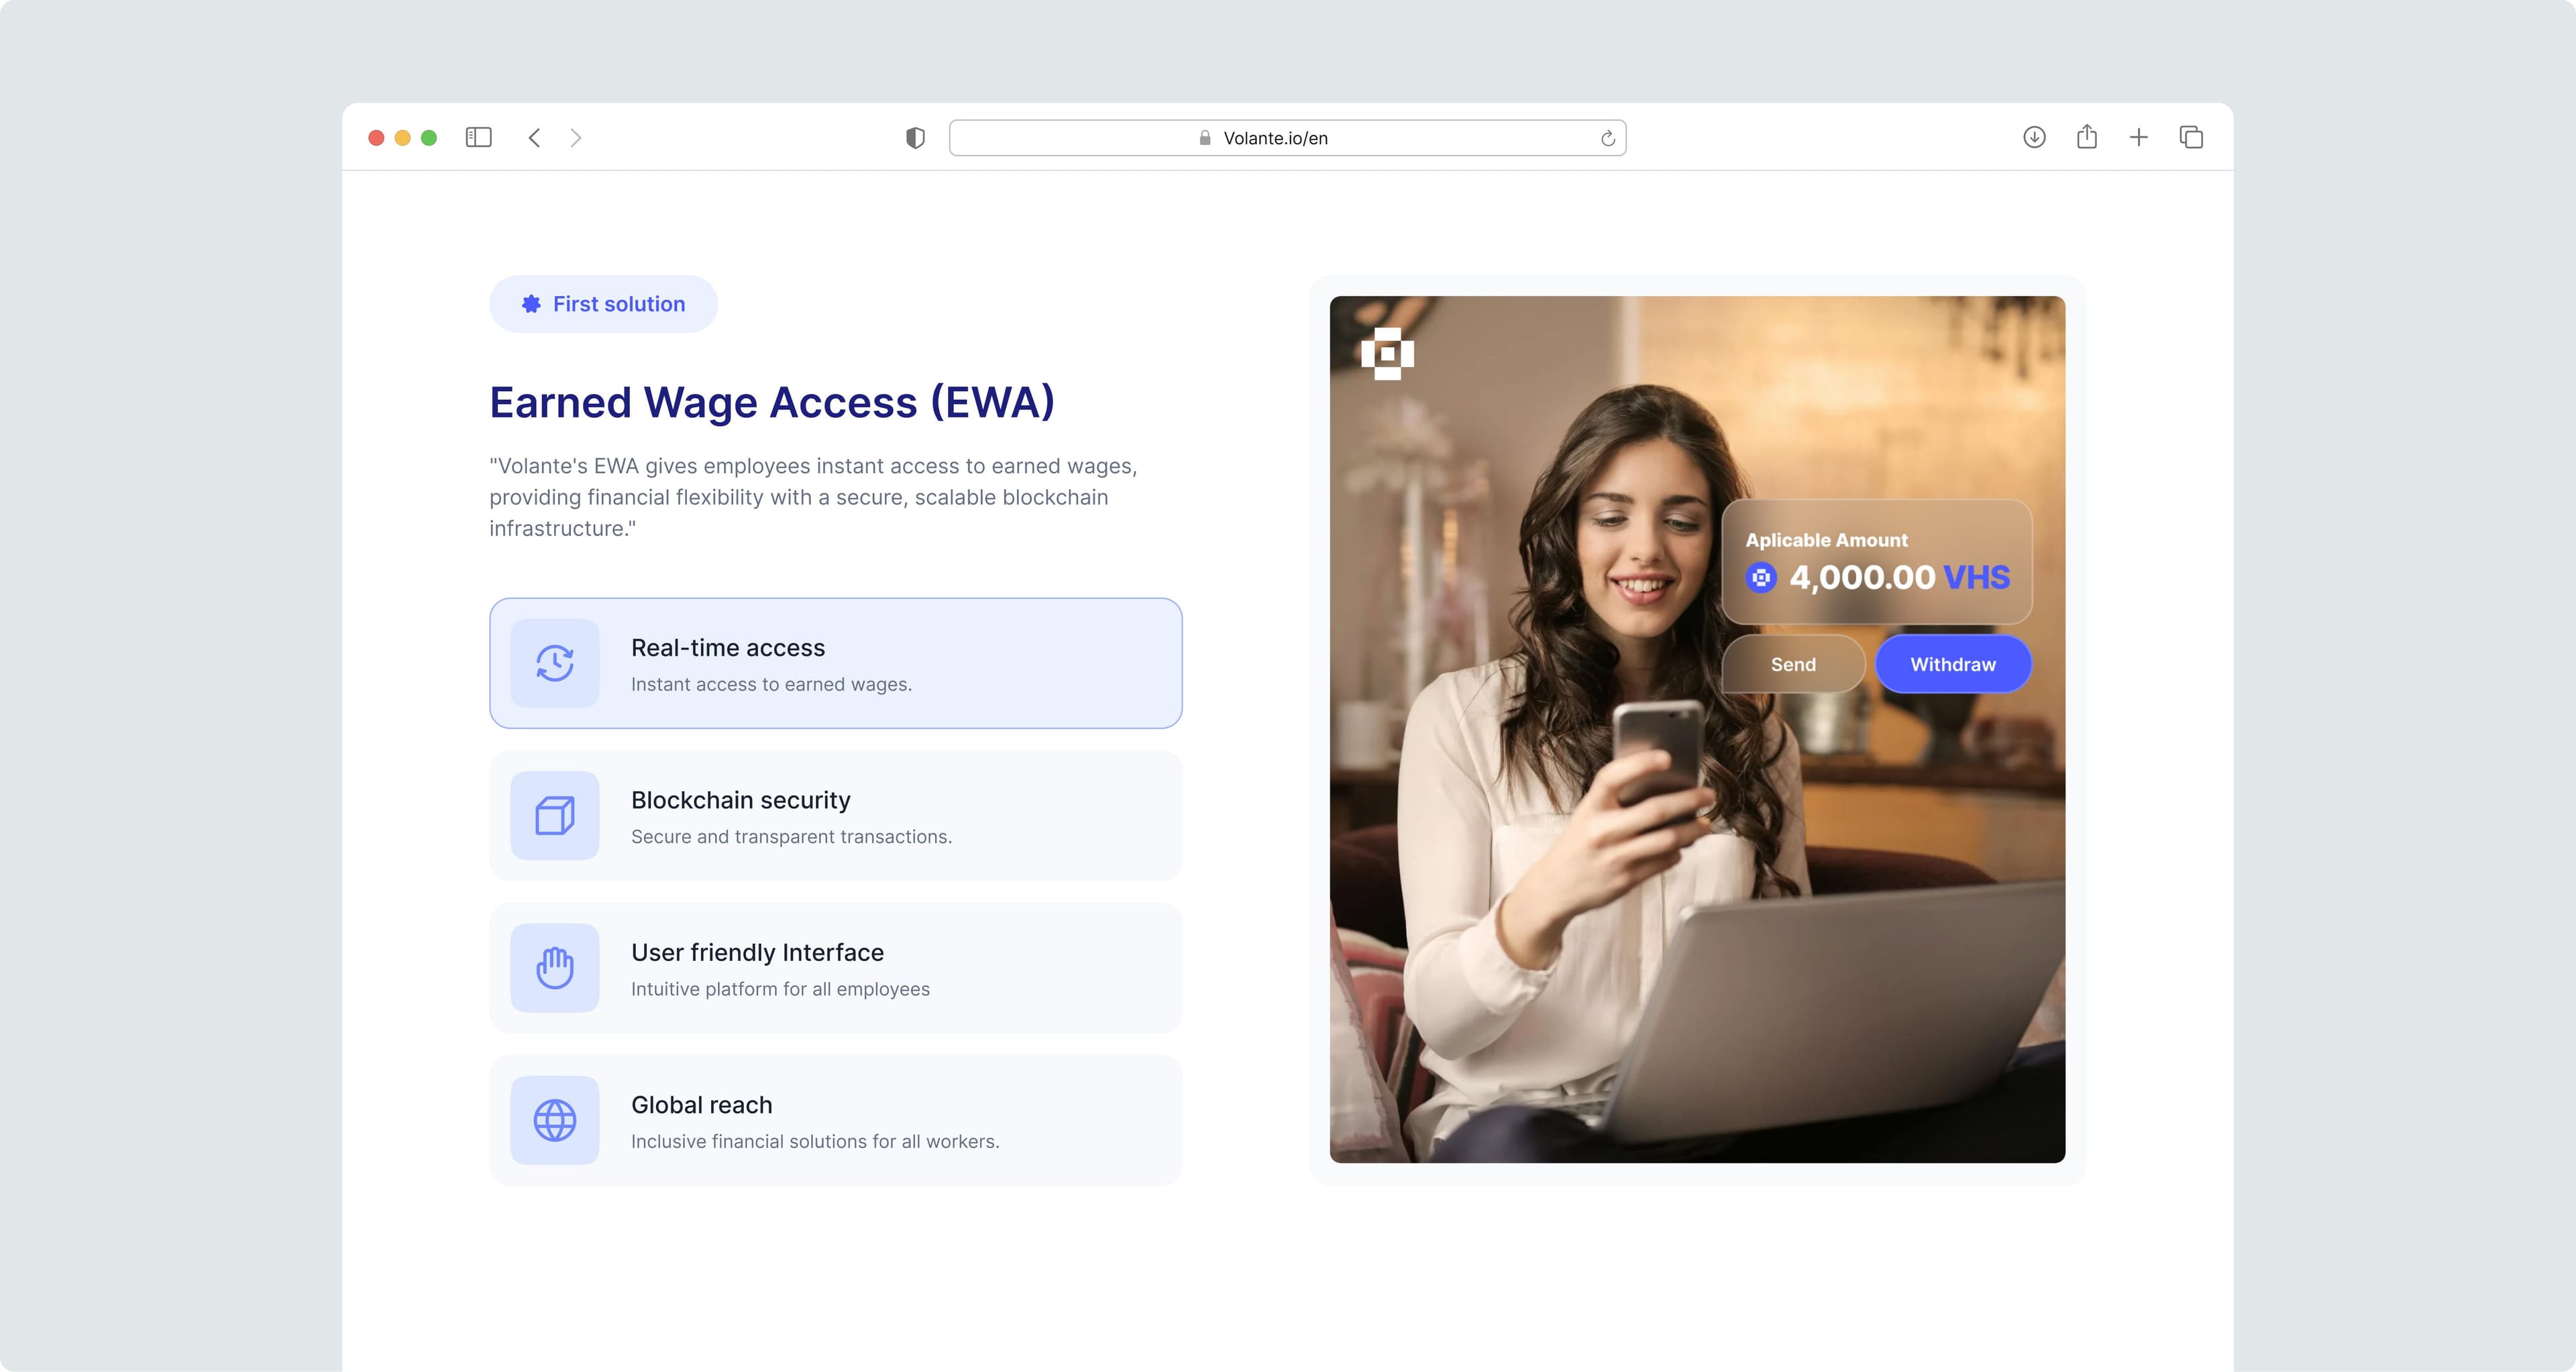Screen dimensions: 2576x1372
Task: Select the Global reach card
Action: tap(835, 1120)
